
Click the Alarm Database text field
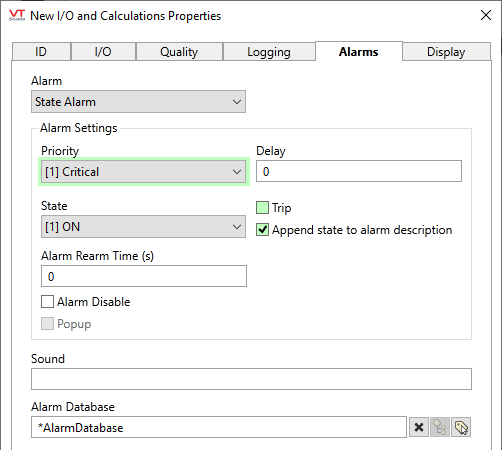(x=219, y=427)
